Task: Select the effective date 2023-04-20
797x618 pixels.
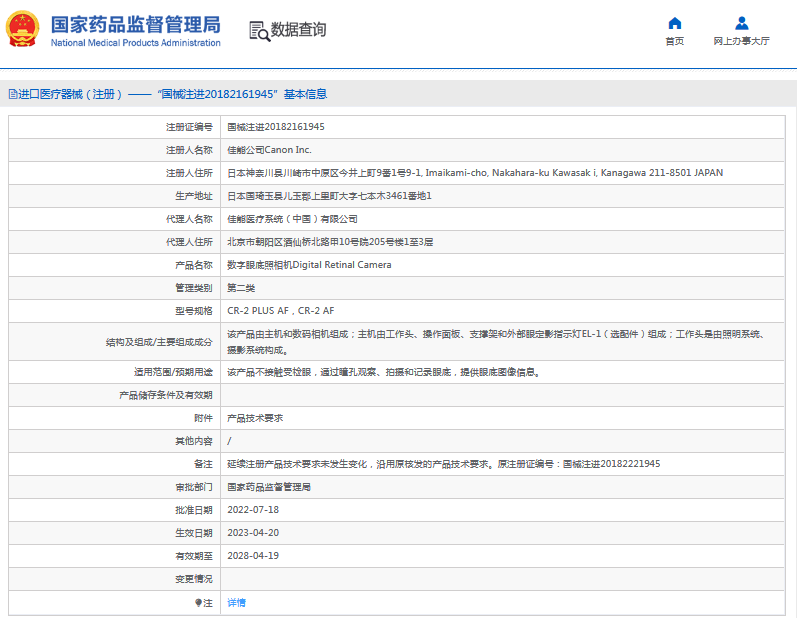Action: [253, 533]
